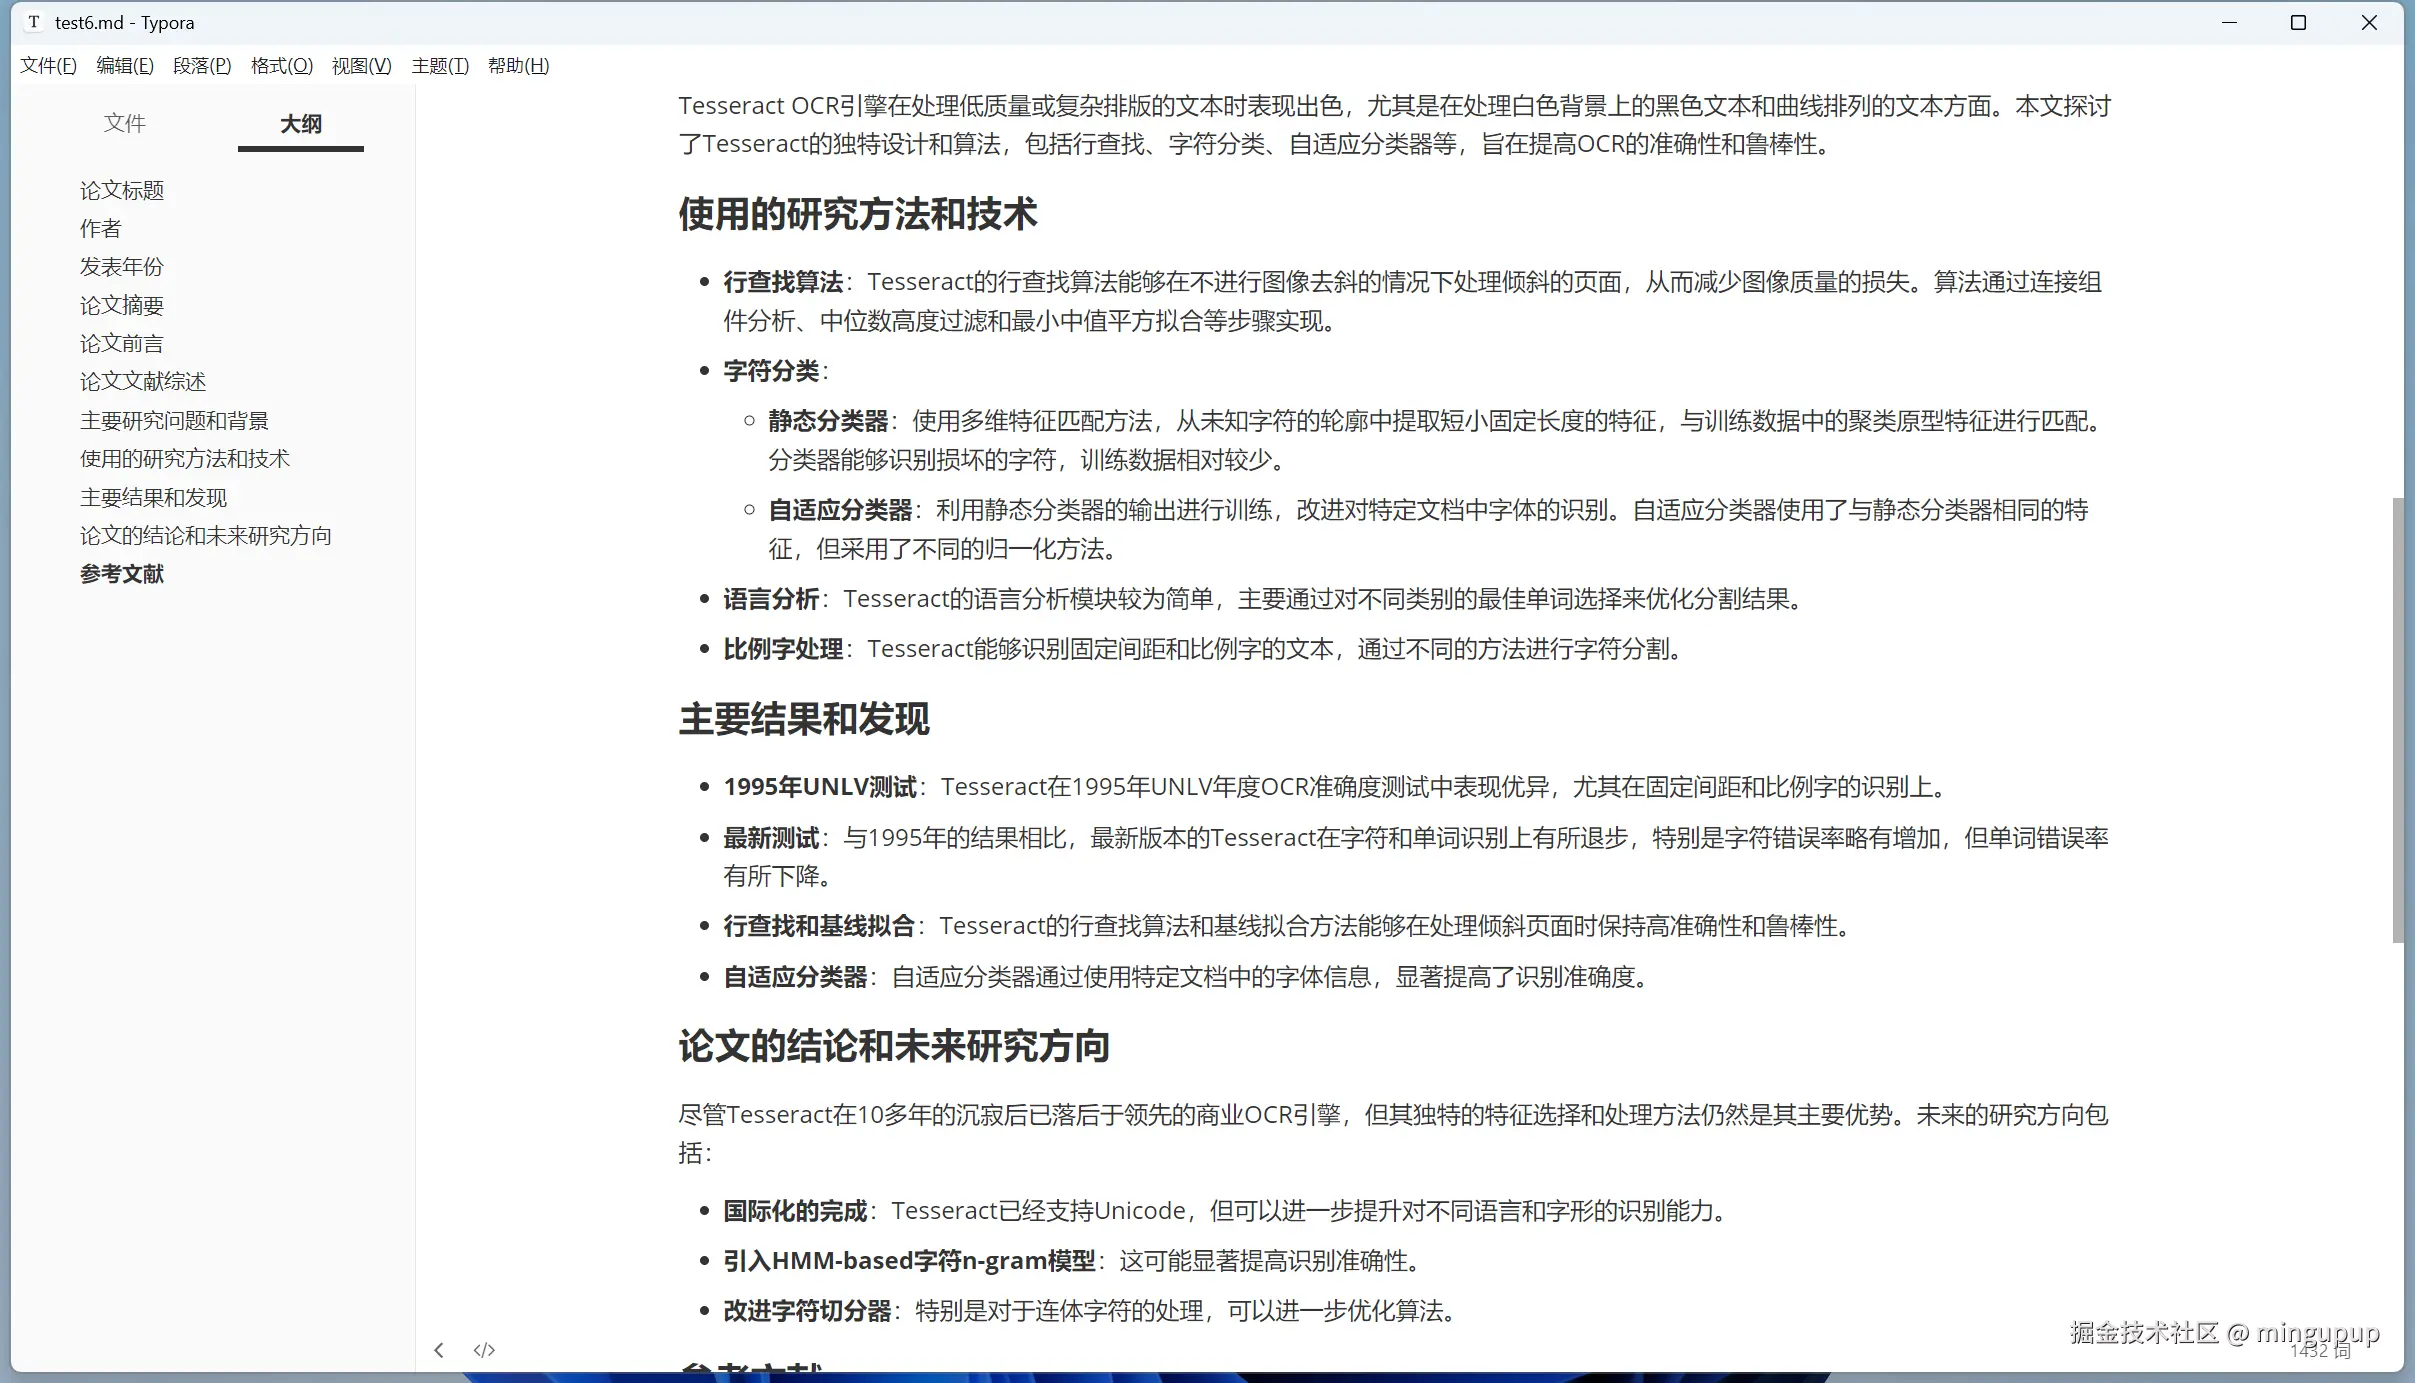Viewport: 2415px width, 1383px height.
Task: Open the 格式(O) menu
Action: [x=279, y=65]
